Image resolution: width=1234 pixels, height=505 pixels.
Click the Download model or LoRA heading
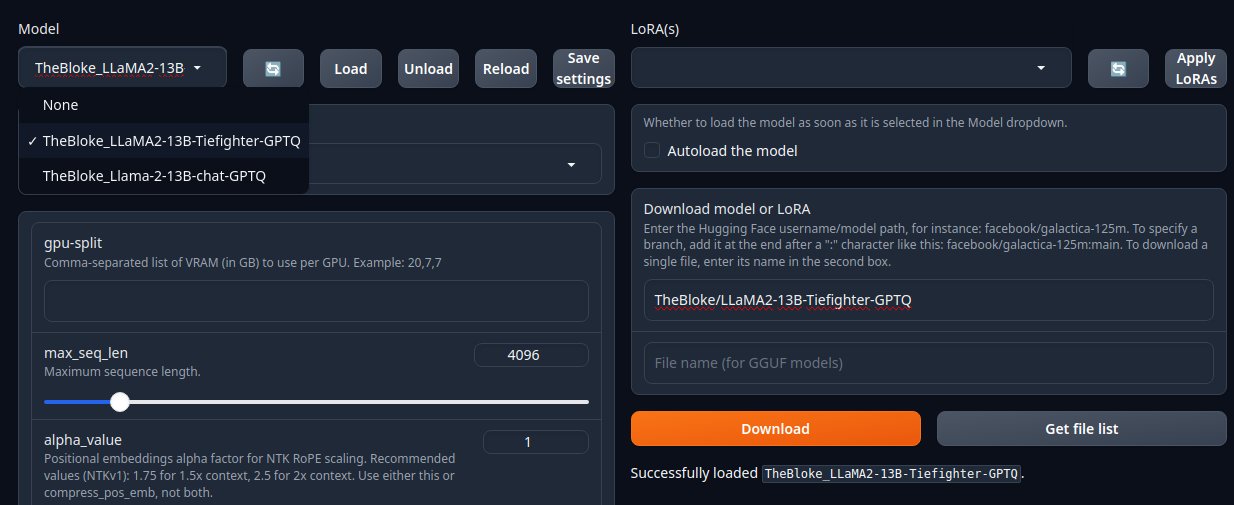[727, 209]
